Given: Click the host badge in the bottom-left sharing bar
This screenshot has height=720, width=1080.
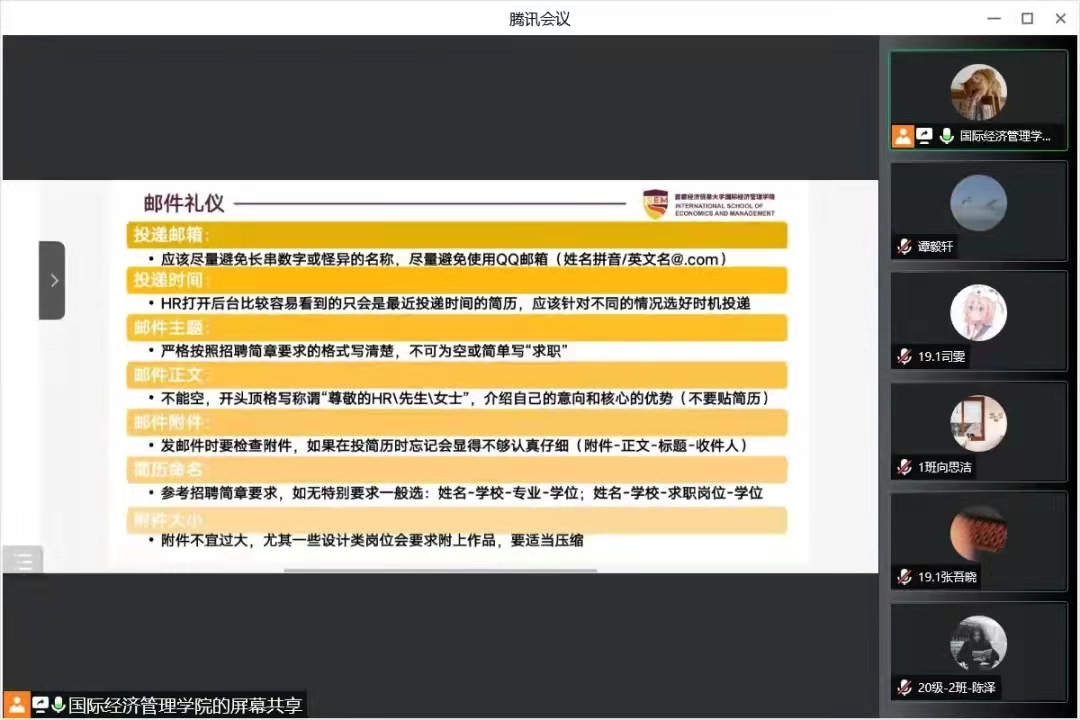Looking at the screenshot, I should (16, 705).
